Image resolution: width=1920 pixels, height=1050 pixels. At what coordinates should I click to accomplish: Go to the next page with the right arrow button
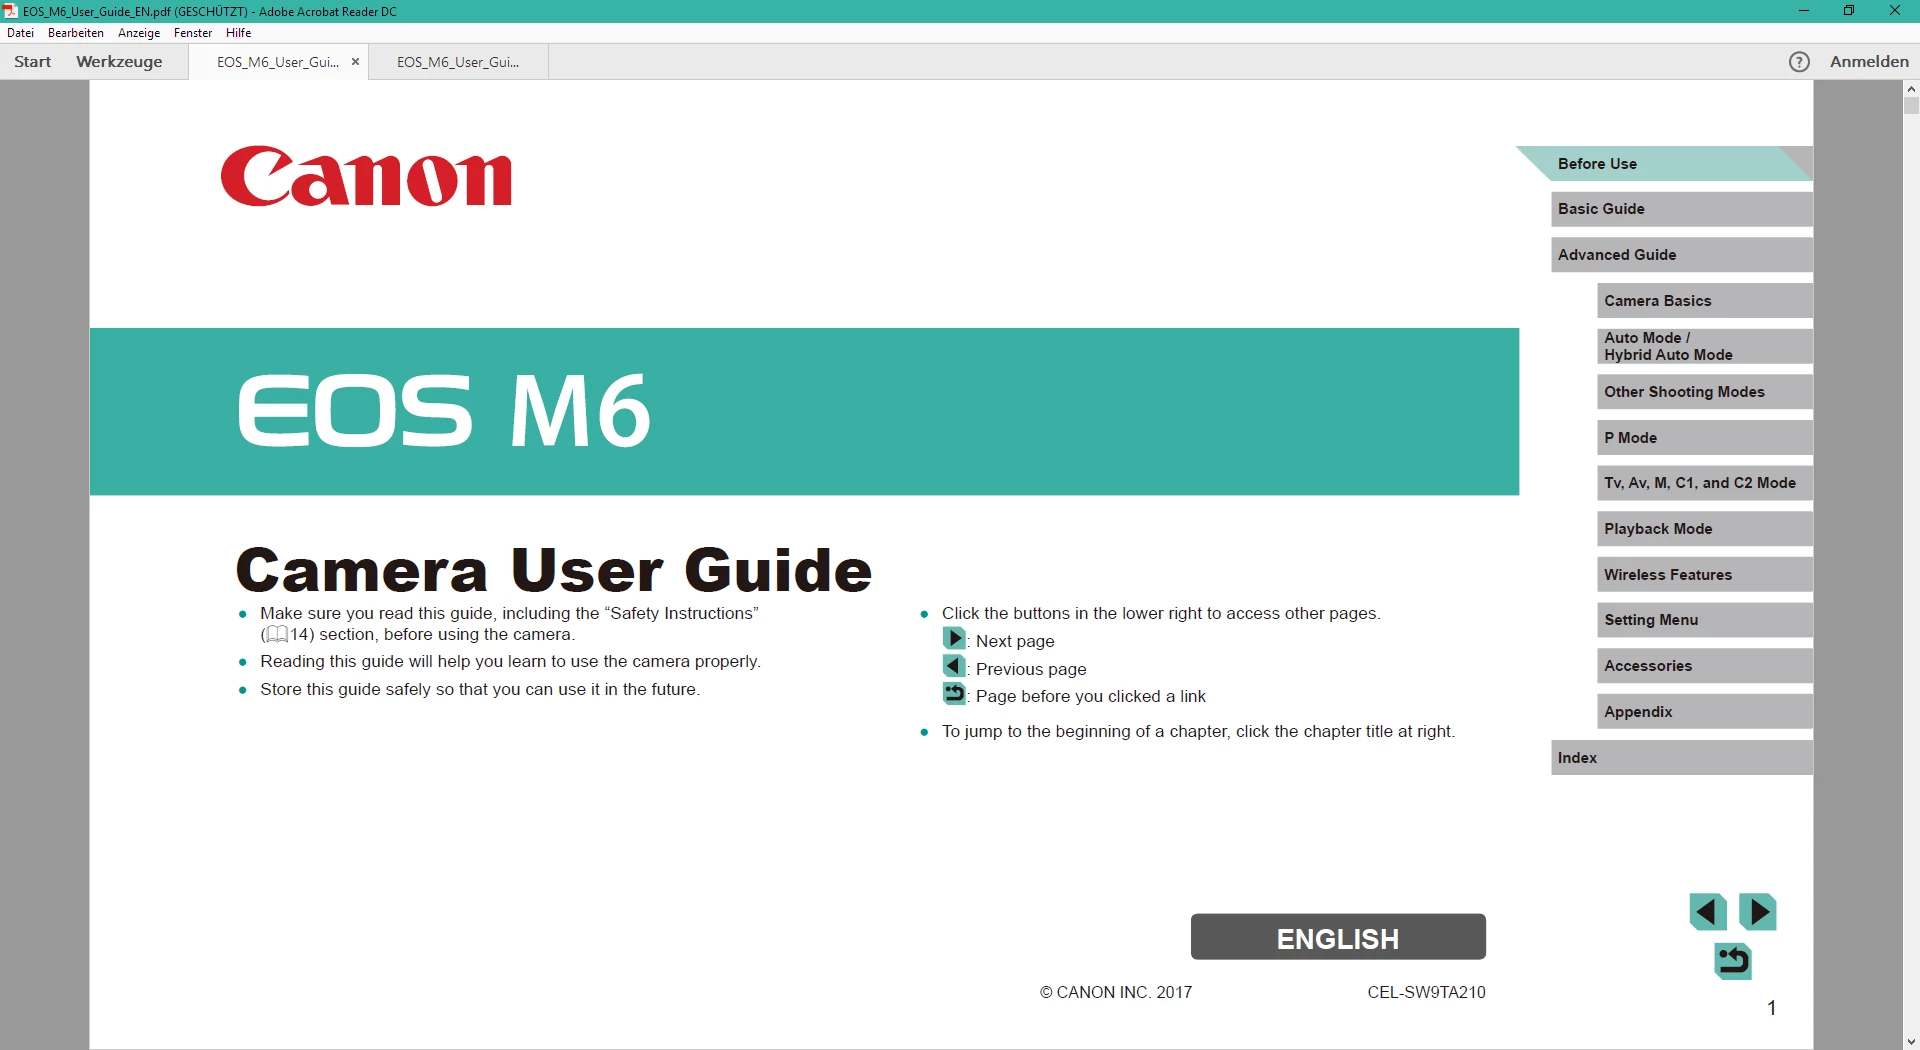(x=1757, y=912)
